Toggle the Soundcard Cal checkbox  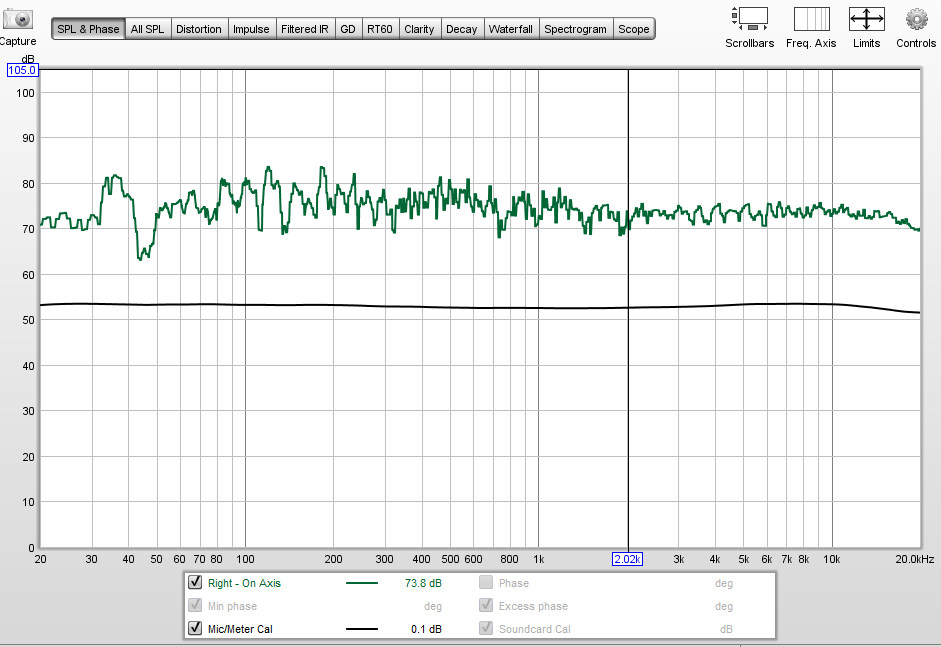coord(486,628)
